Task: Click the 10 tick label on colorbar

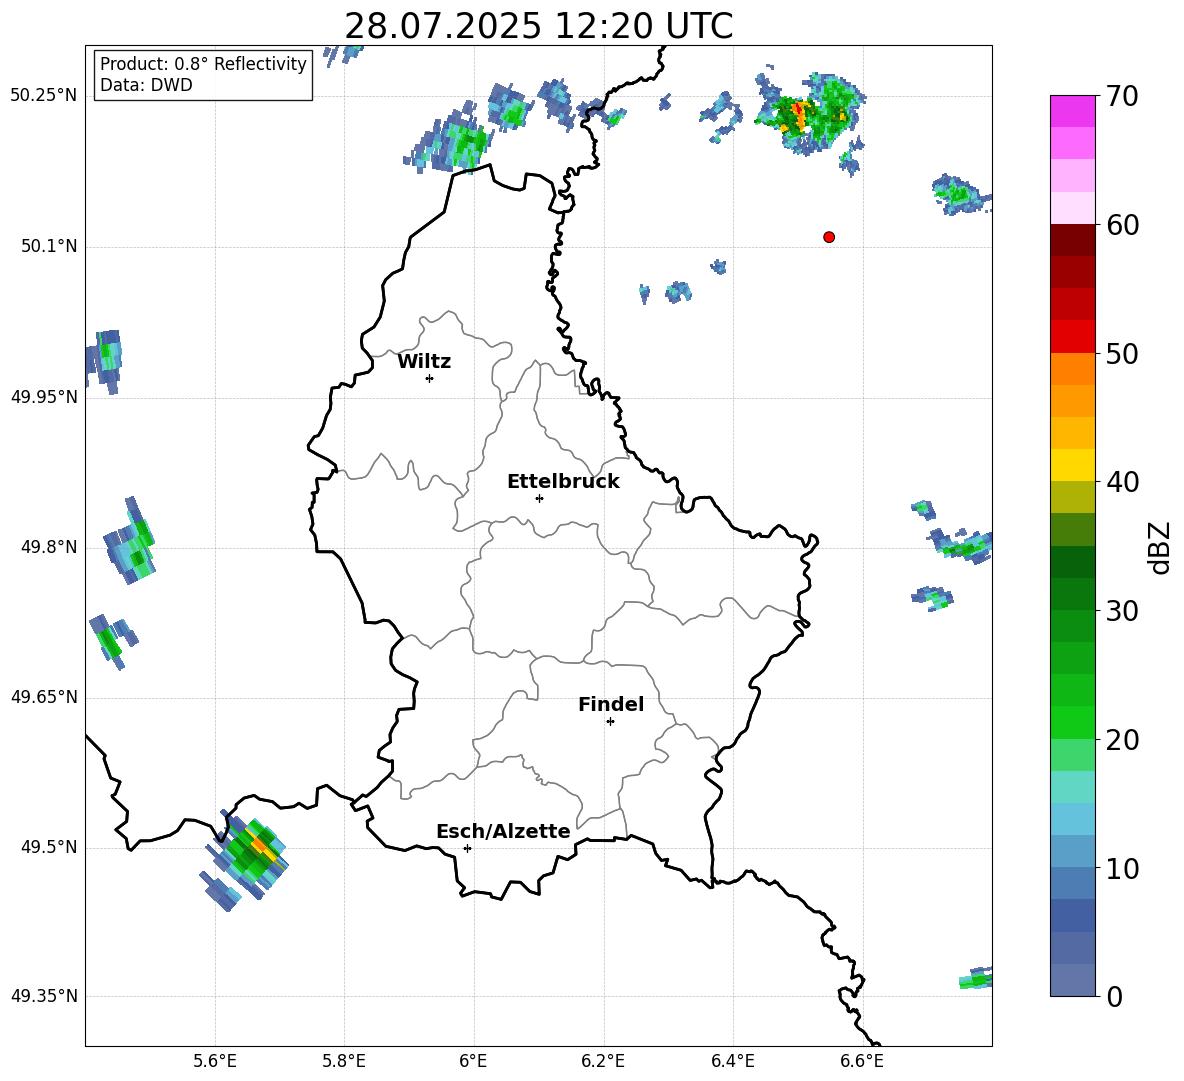Action: click(x=1122, y=869)
